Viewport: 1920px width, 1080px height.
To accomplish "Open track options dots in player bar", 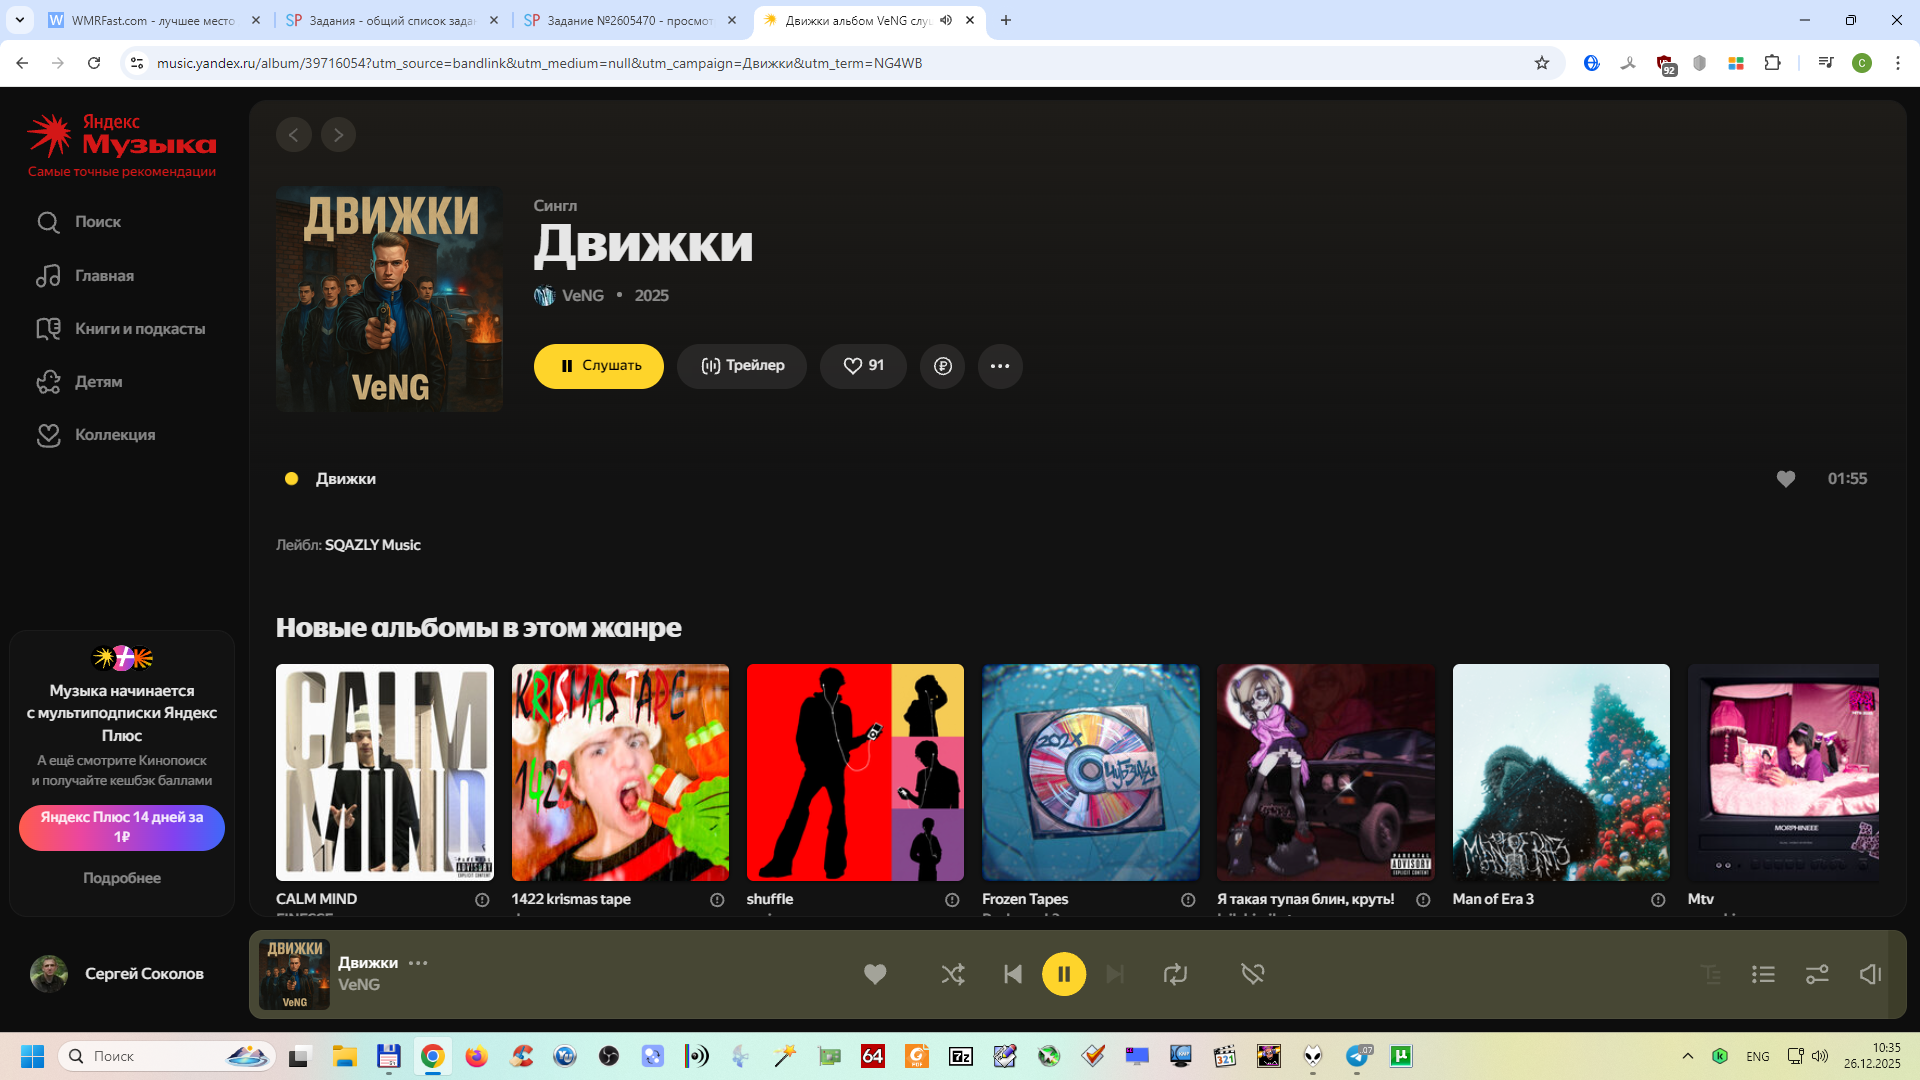I will [x=418, y=963].
